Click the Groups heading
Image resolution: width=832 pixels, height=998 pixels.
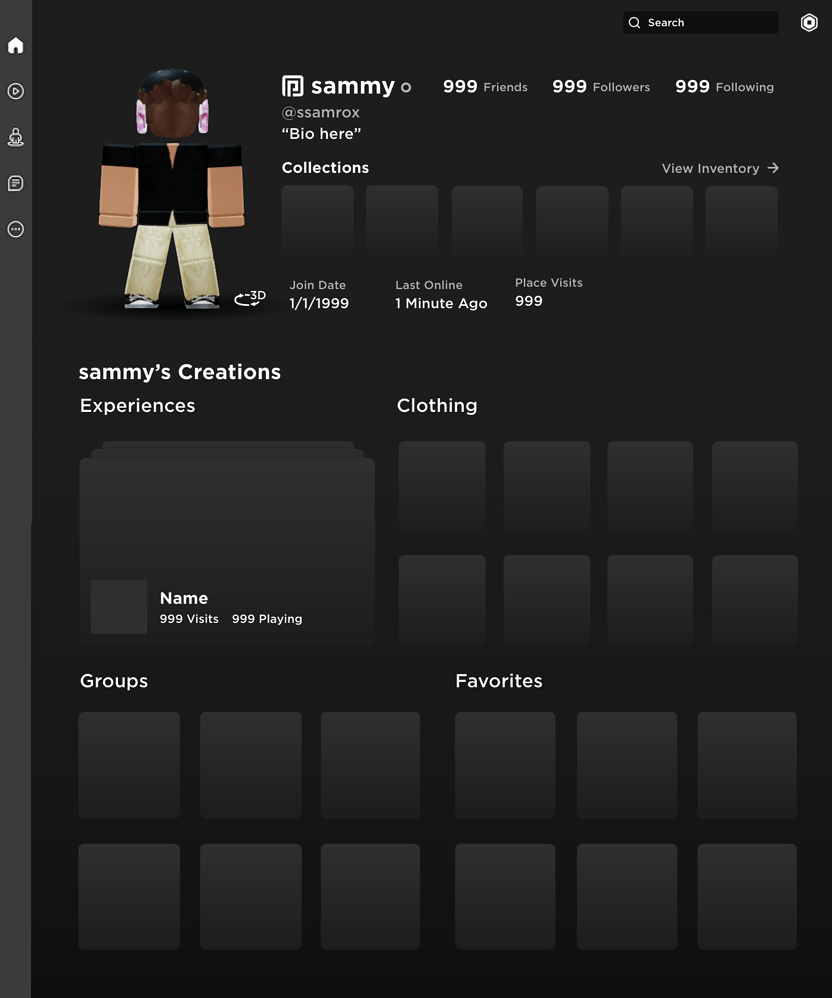114,681
